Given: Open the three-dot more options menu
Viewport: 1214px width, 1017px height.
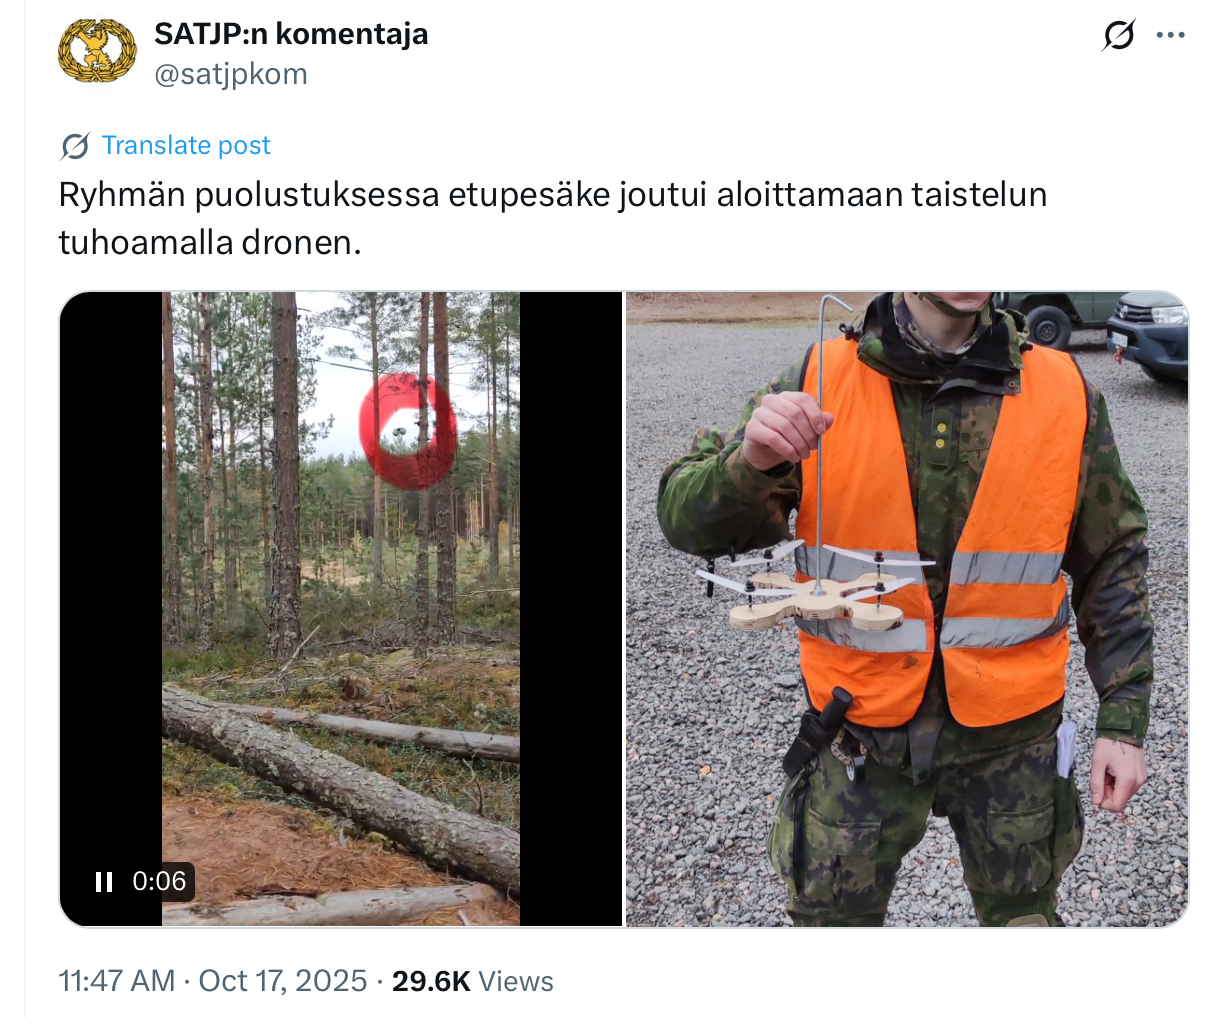Looking at the screenshot, I should point(1170,35).
